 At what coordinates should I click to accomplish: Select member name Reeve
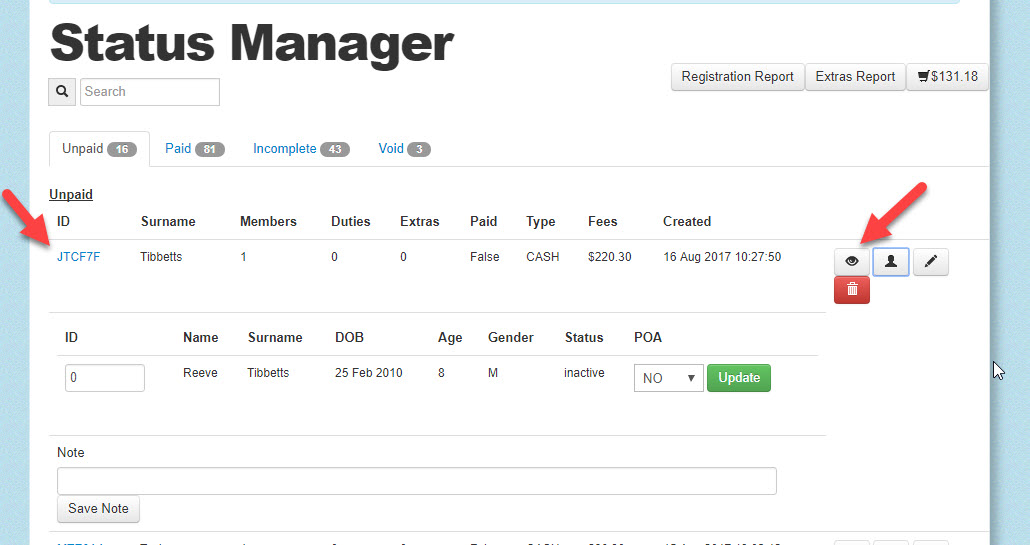point(200,373)
